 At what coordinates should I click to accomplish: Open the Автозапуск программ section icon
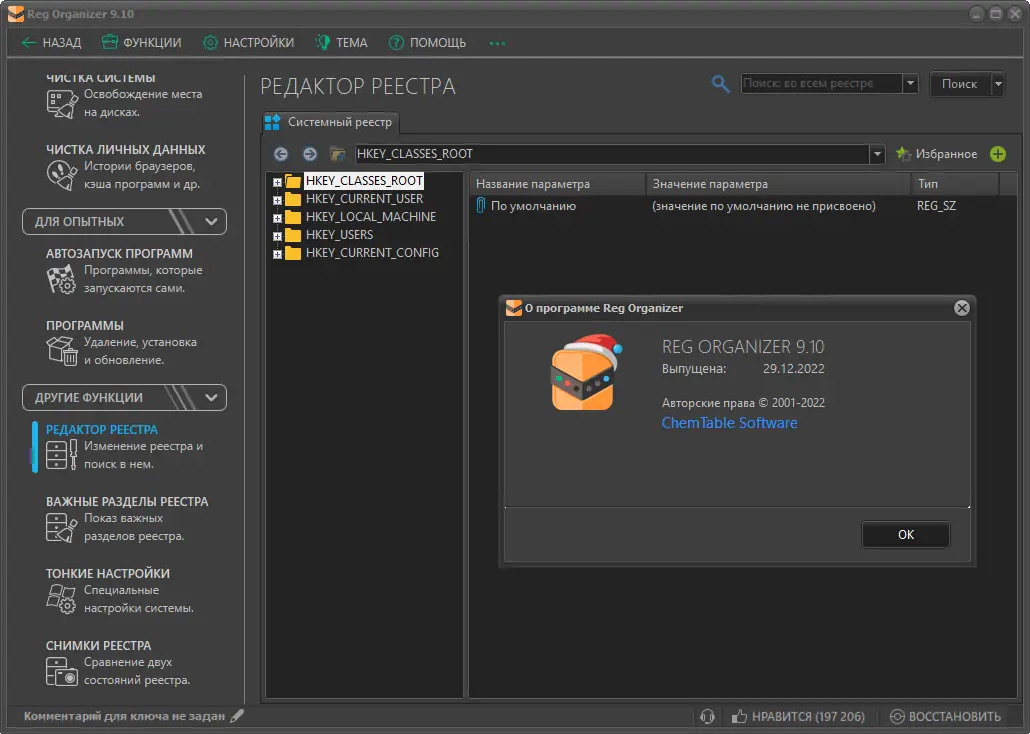click(x=61, y=279)
